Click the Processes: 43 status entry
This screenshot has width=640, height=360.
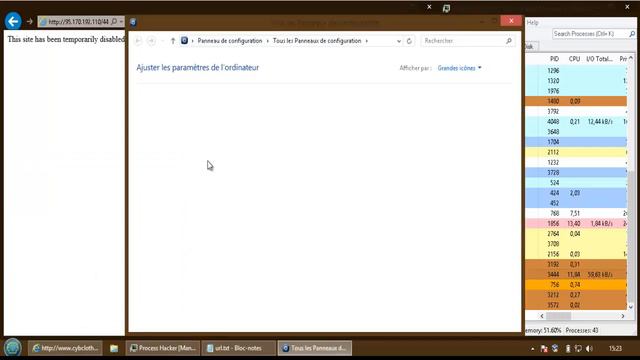582,331
